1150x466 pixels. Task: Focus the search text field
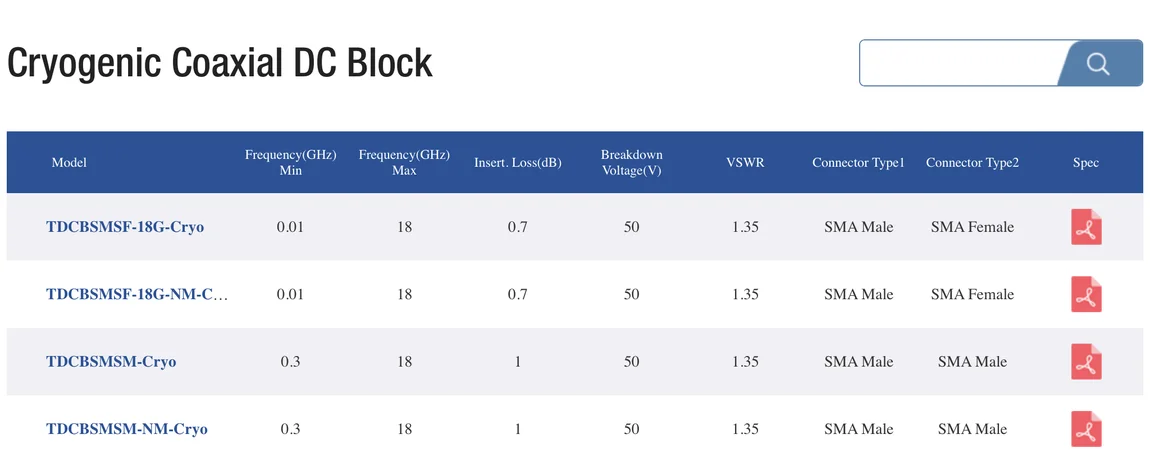coord(958,64)
